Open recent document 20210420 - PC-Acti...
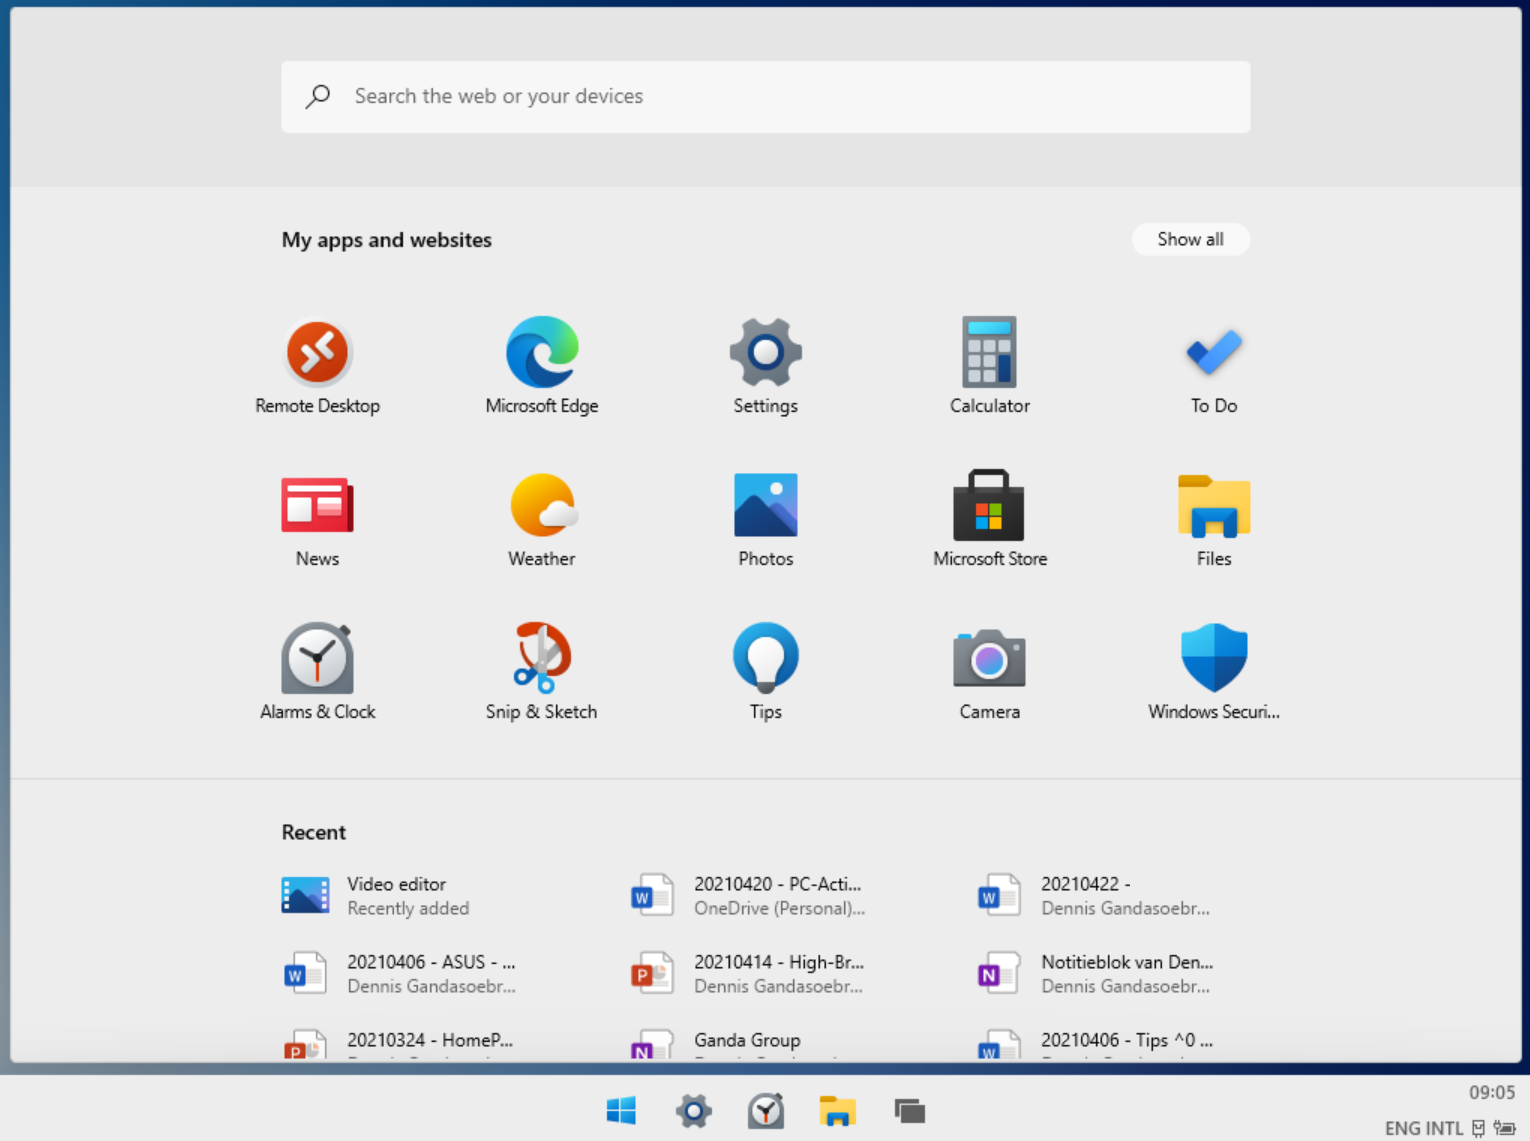 (x=748, y=896)
